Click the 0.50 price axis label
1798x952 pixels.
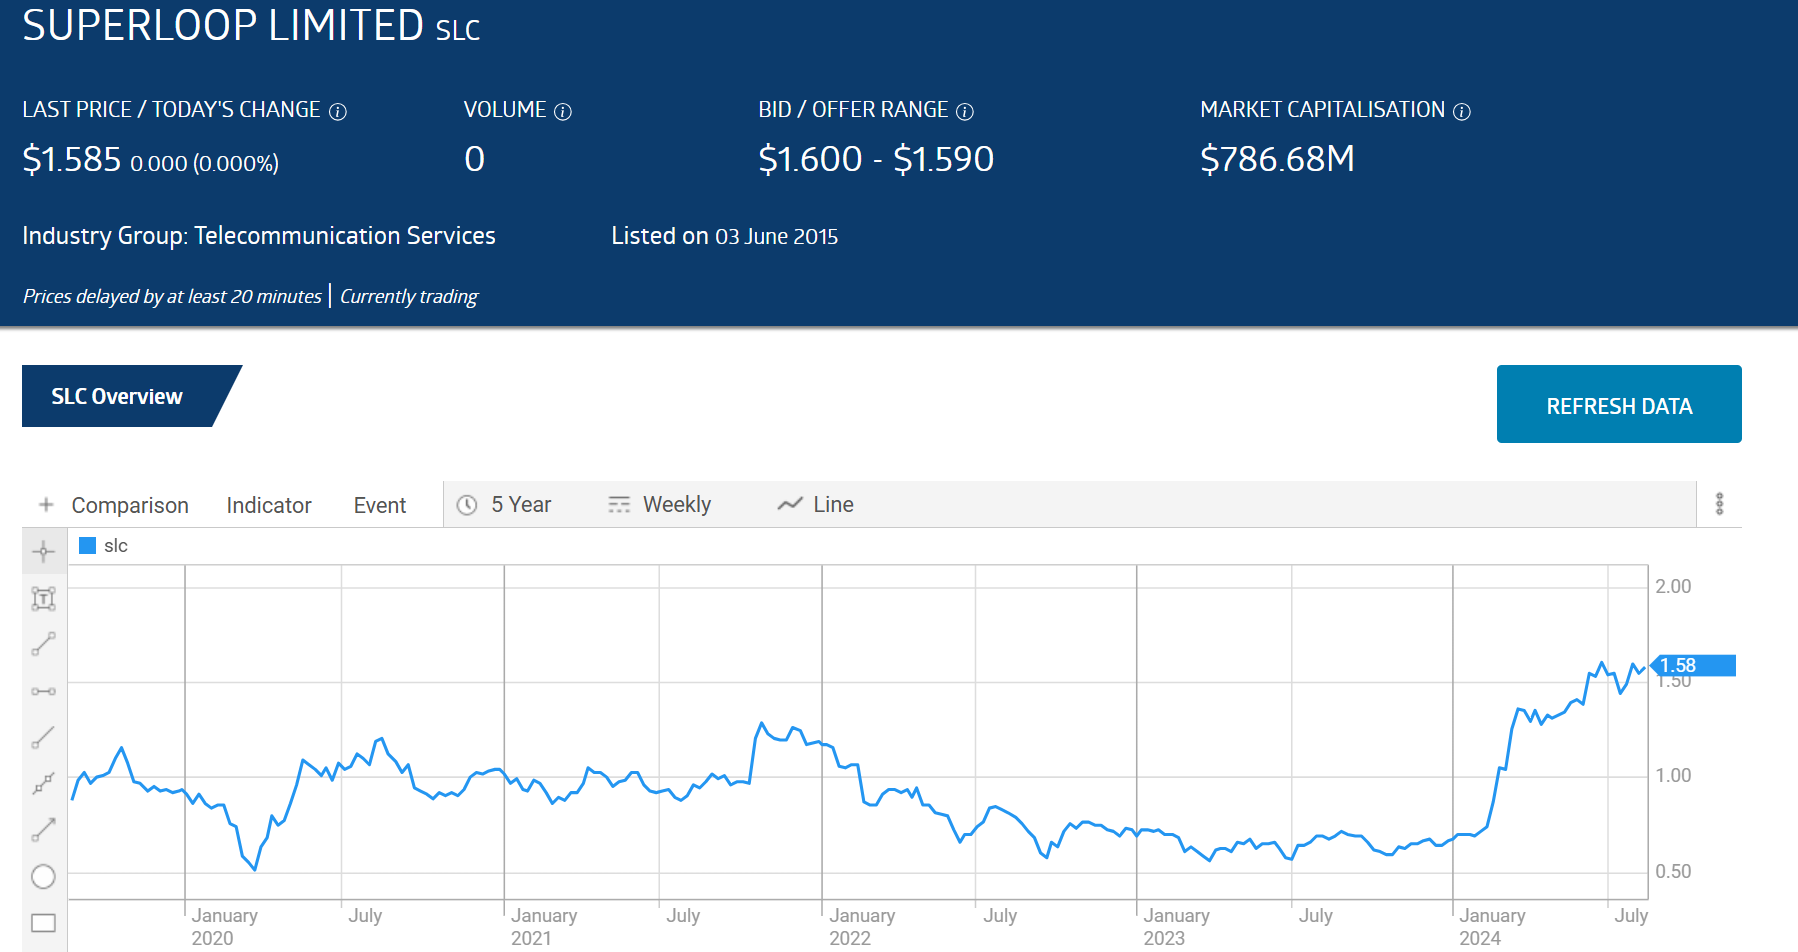point(1673,871)
